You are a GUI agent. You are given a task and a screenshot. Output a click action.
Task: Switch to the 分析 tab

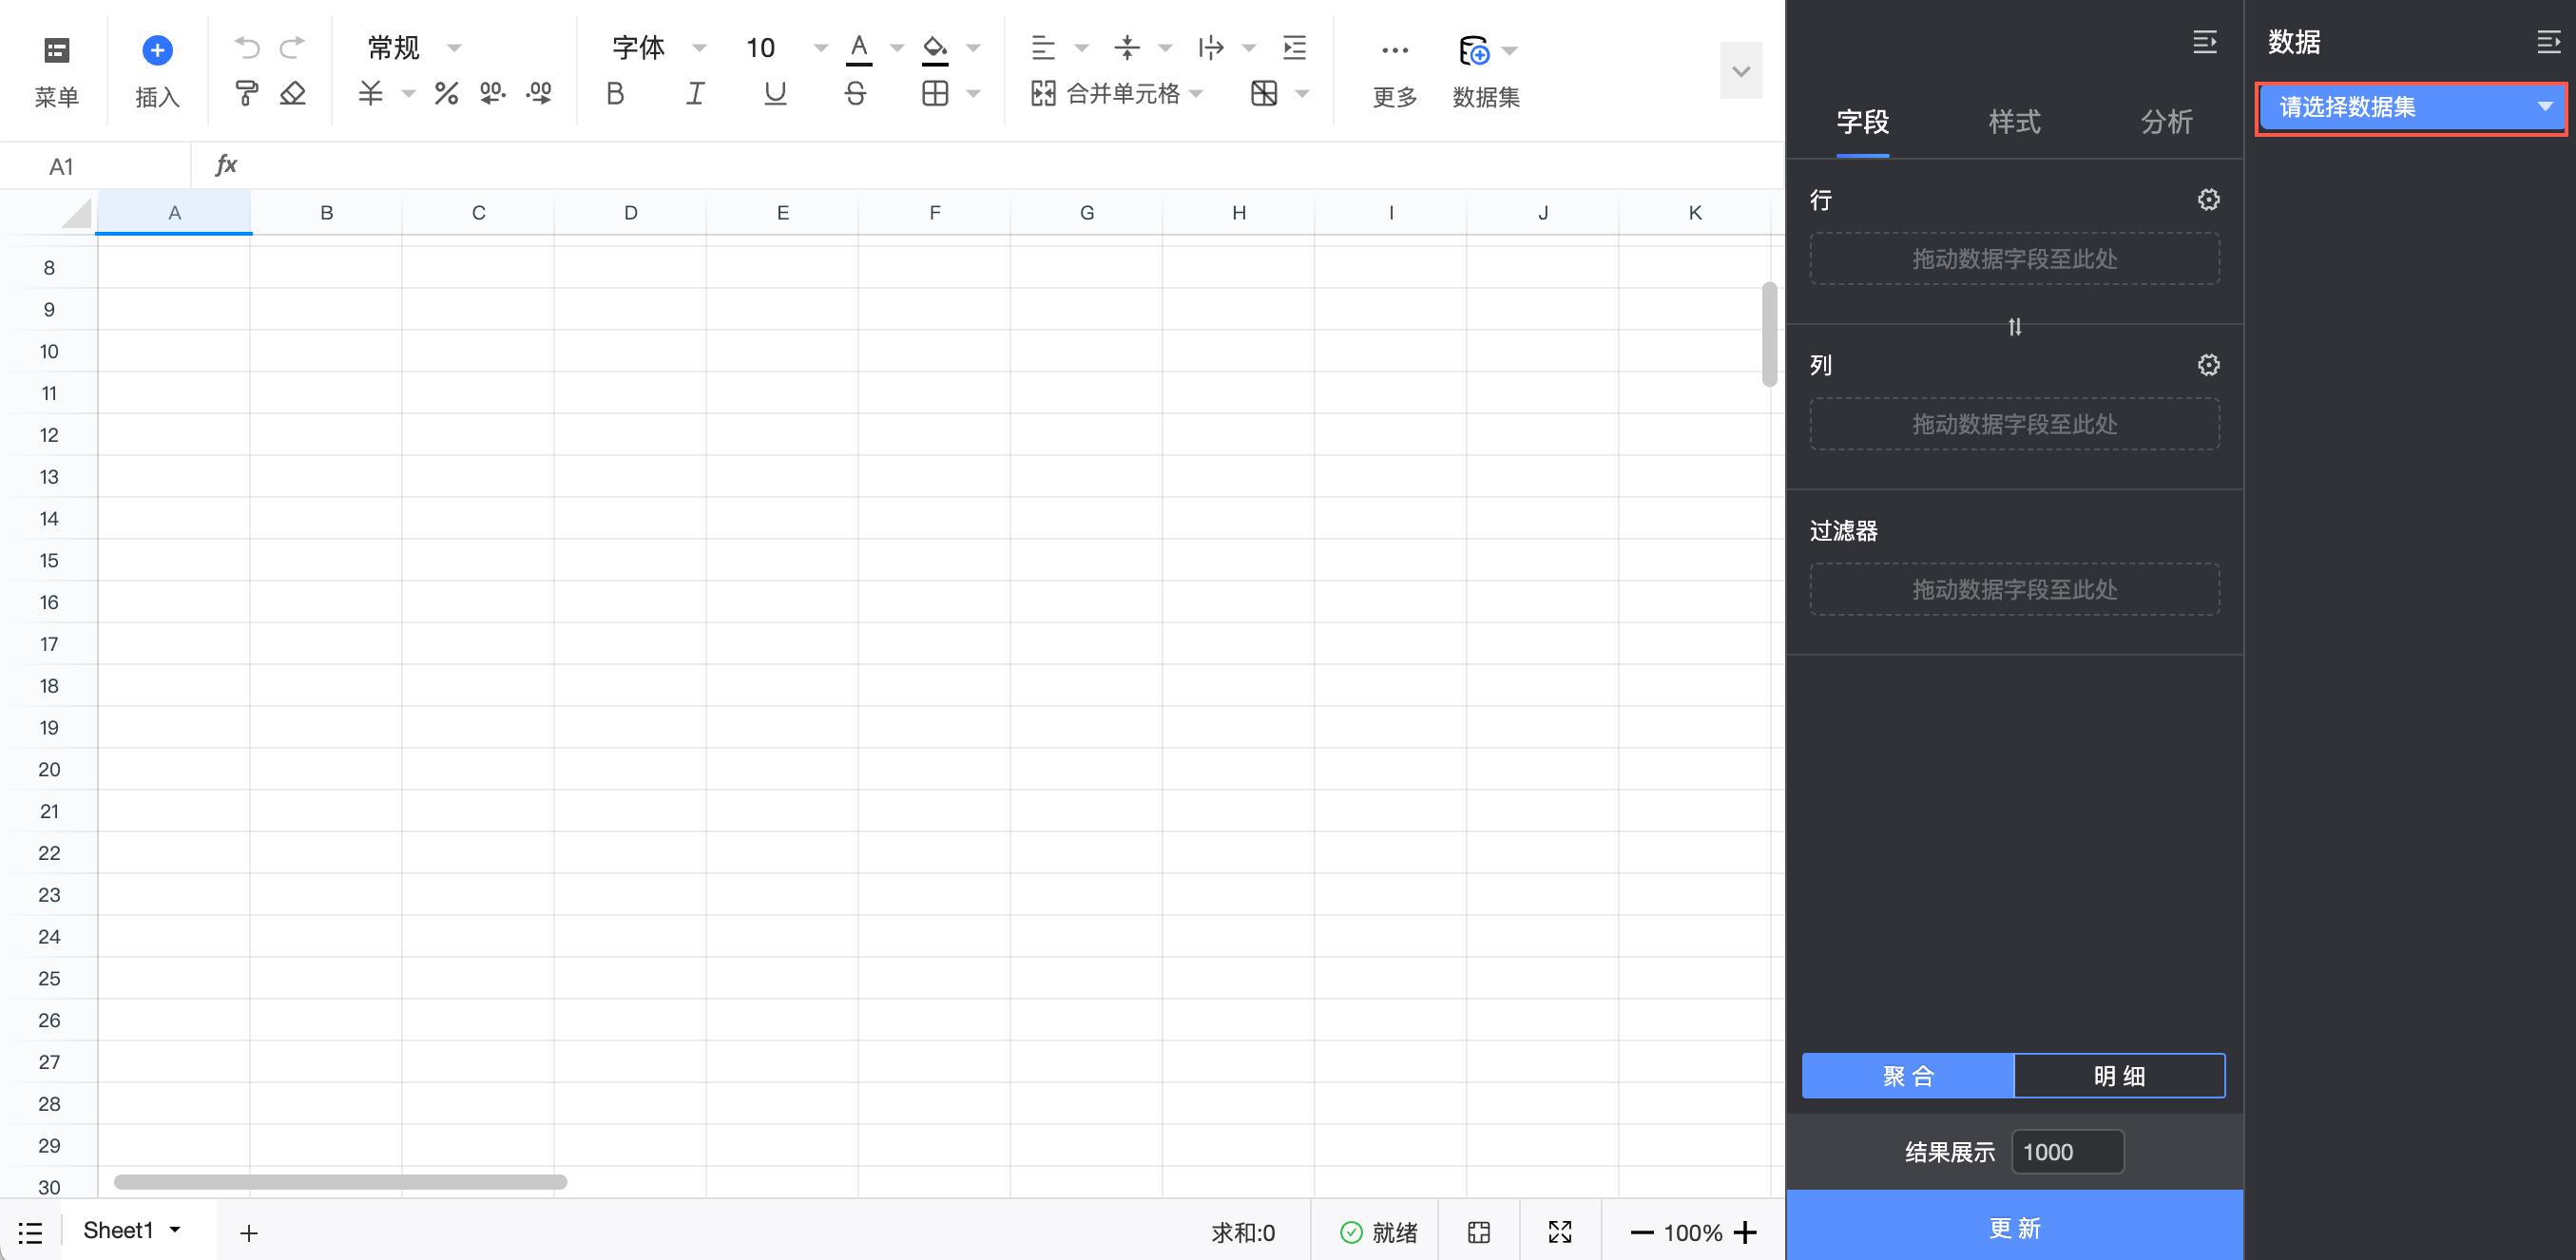(x=2165, y=122)
